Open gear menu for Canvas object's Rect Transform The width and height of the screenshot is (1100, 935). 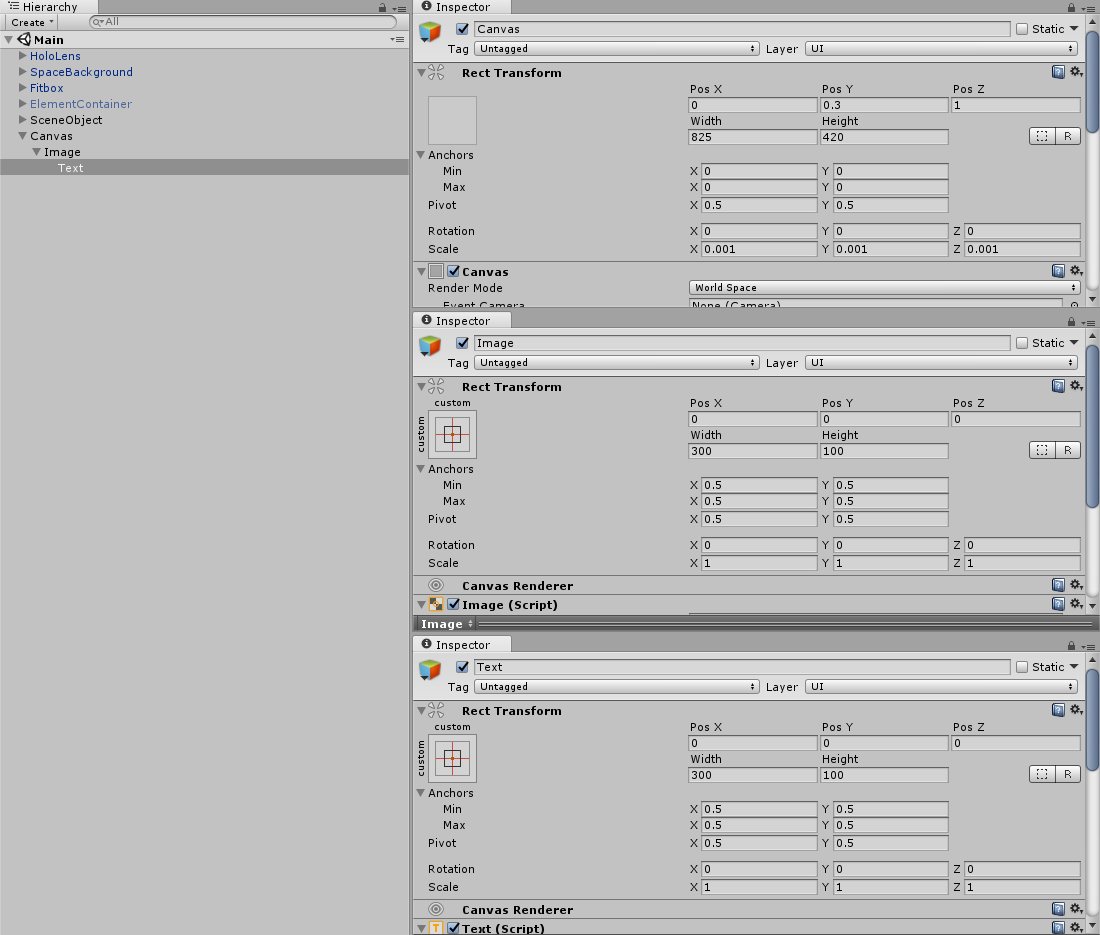point(1076,72)
